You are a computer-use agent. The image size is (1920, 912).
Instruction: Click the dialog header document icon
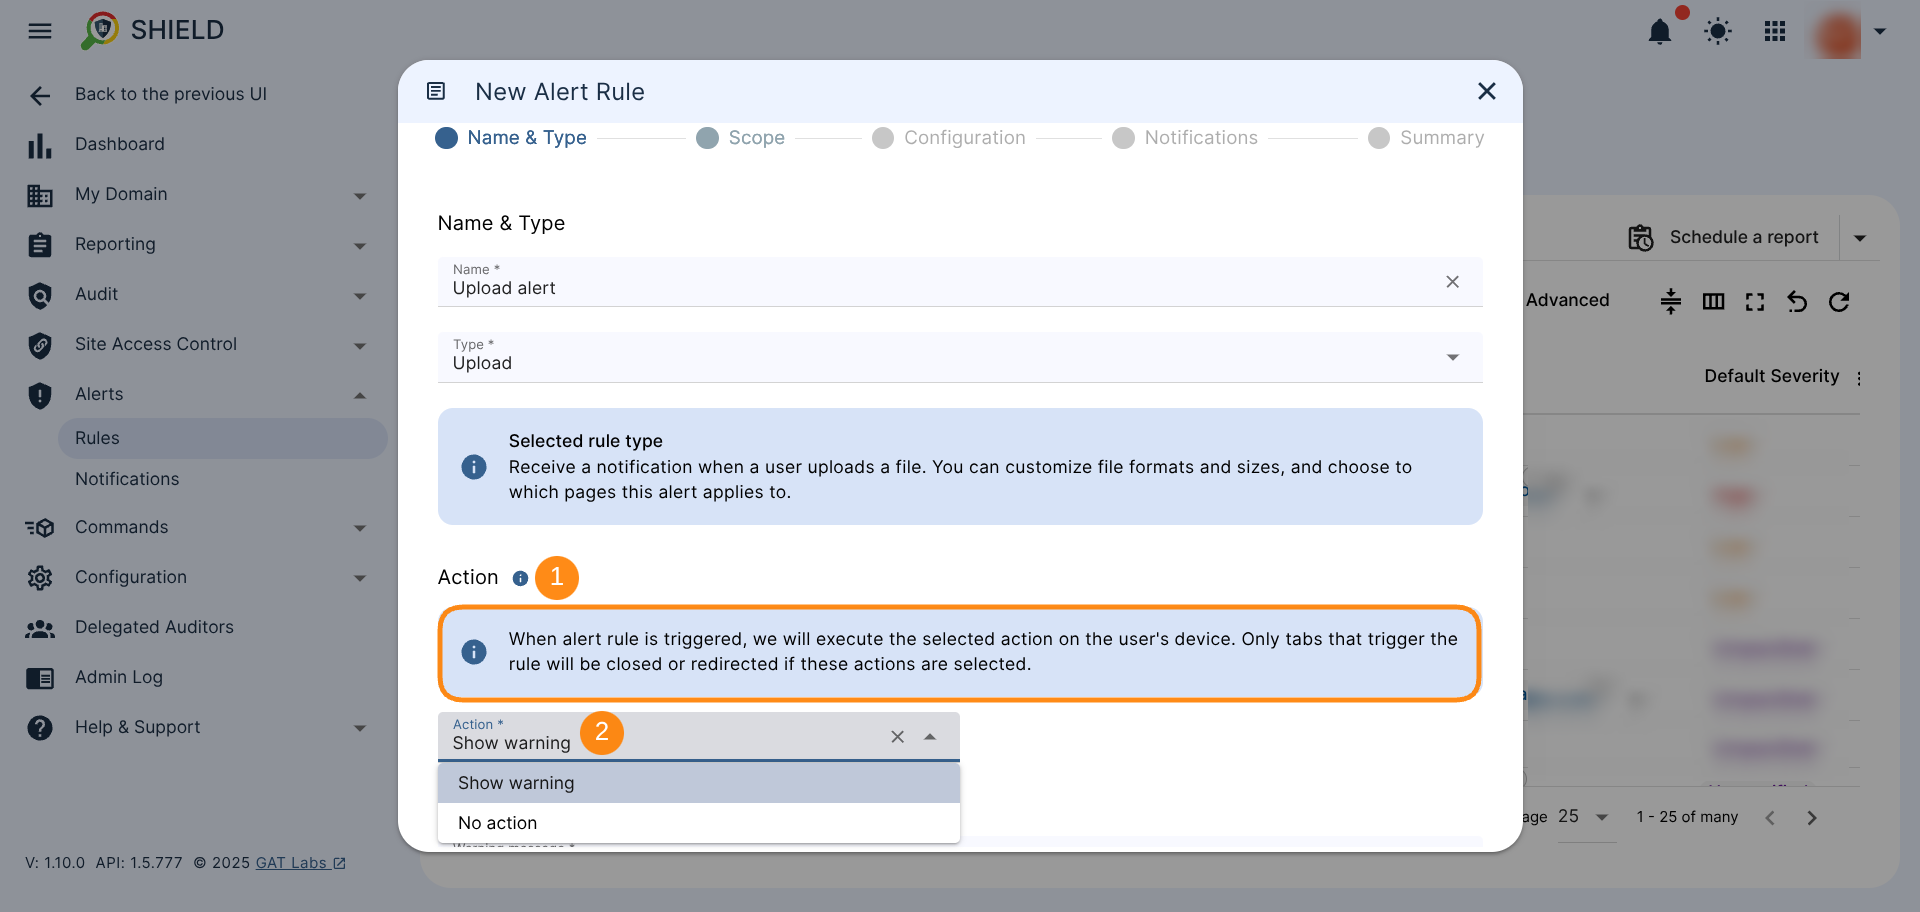(x=436, y=91)
